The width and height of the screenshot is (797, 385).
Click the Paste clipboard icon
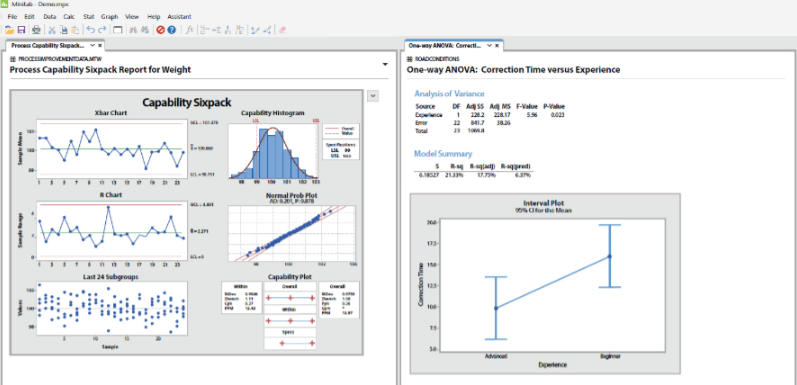(x=75, y=30)
